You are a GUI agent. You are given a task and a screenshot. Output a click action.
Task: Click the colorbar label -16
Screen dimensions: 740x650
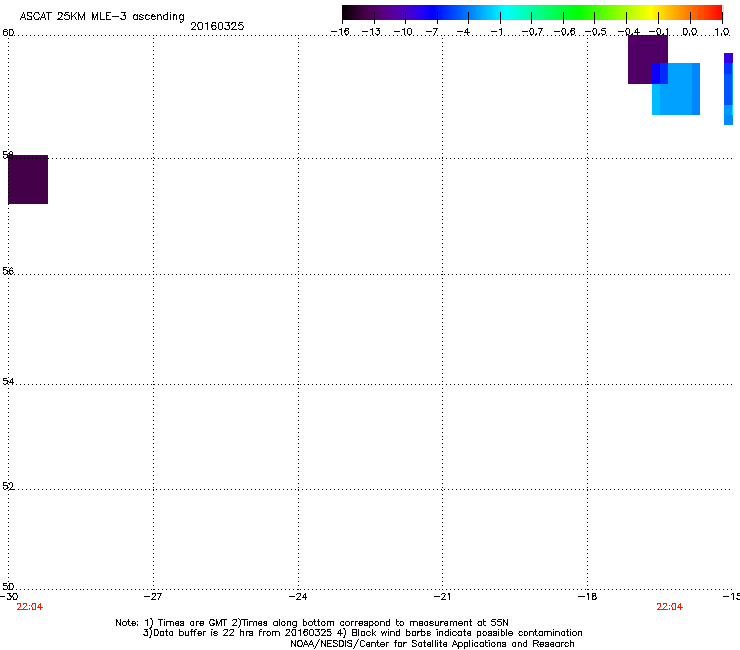tap(340, 32)
